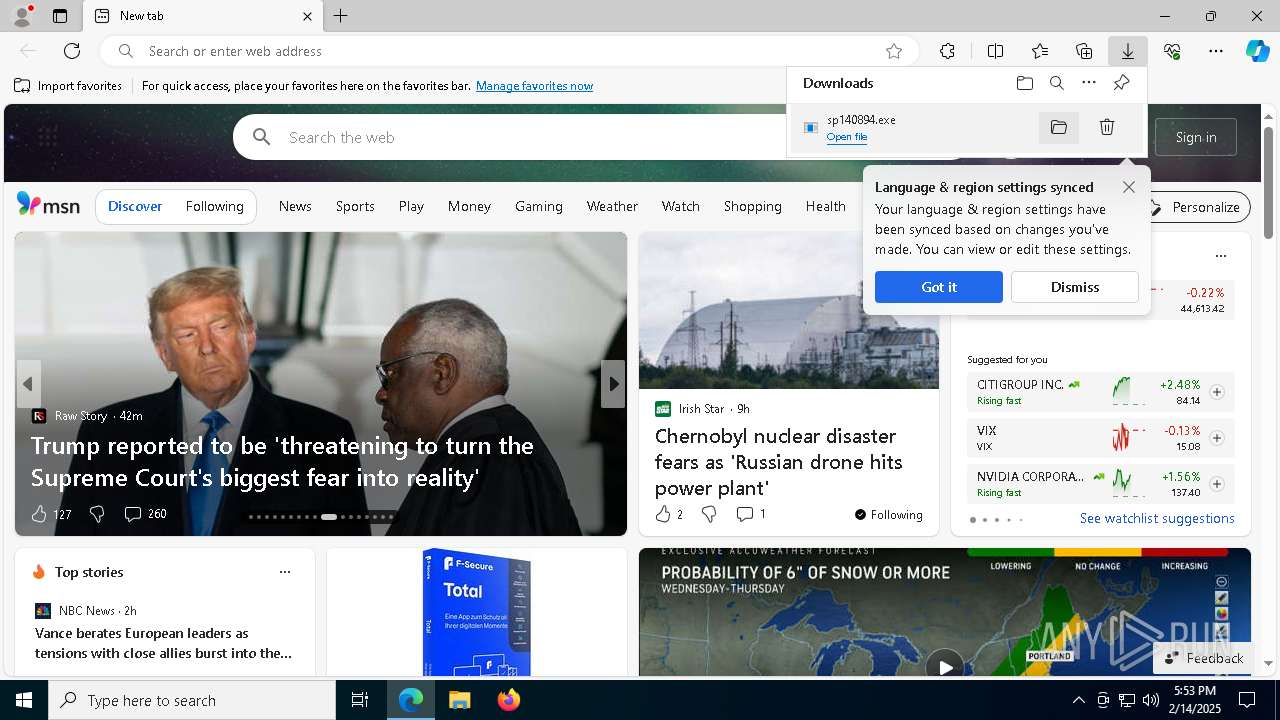The height and width of the screenshot is (720, 1280).
Task: Open Vance berates European leaders story
Action: tap(163, 643)
